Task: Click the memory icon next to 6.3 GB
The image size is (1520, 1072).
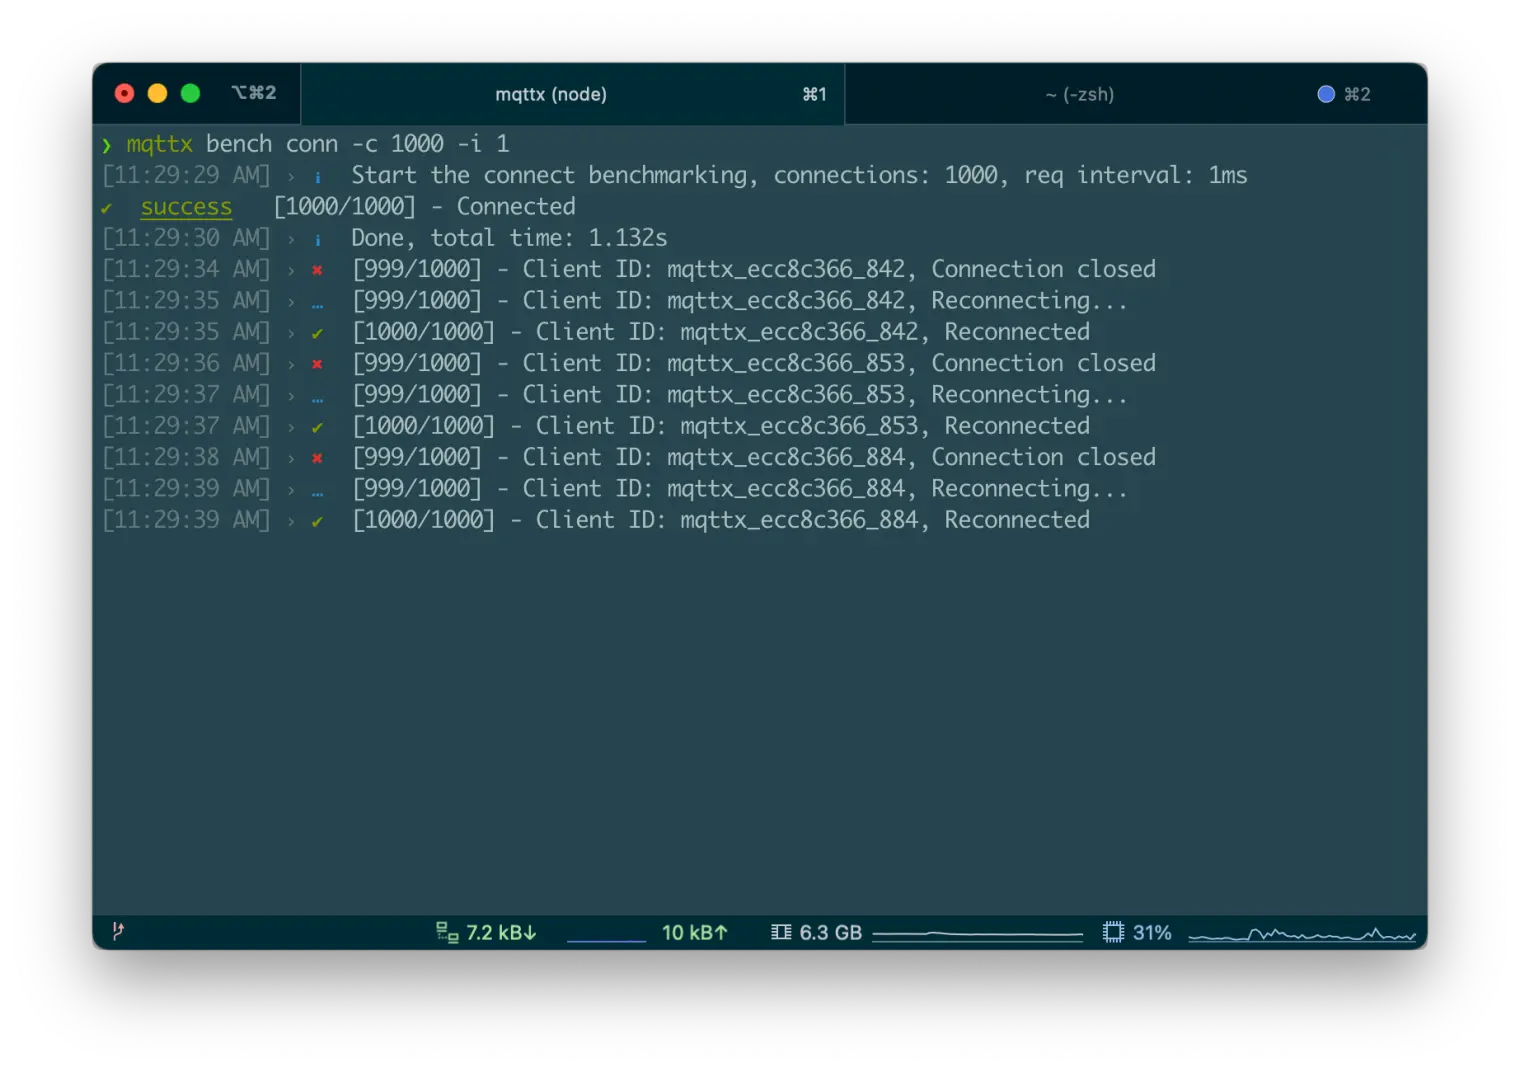Action: click(x=781, y=932)
